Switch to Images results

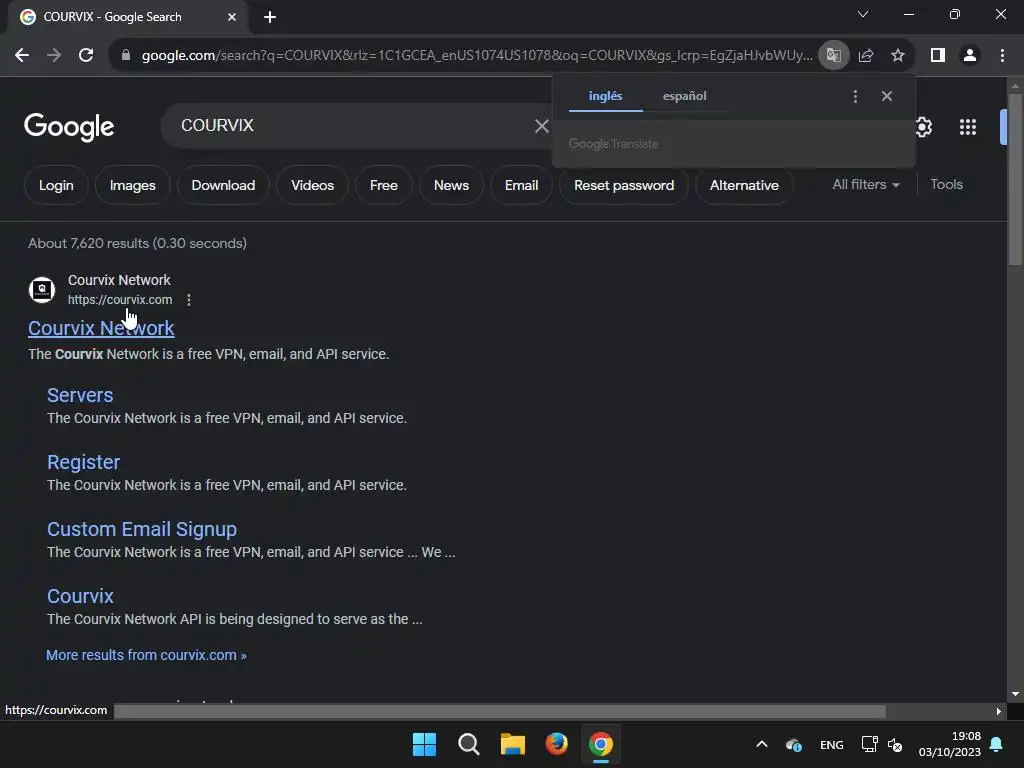(x=133, y=185)
